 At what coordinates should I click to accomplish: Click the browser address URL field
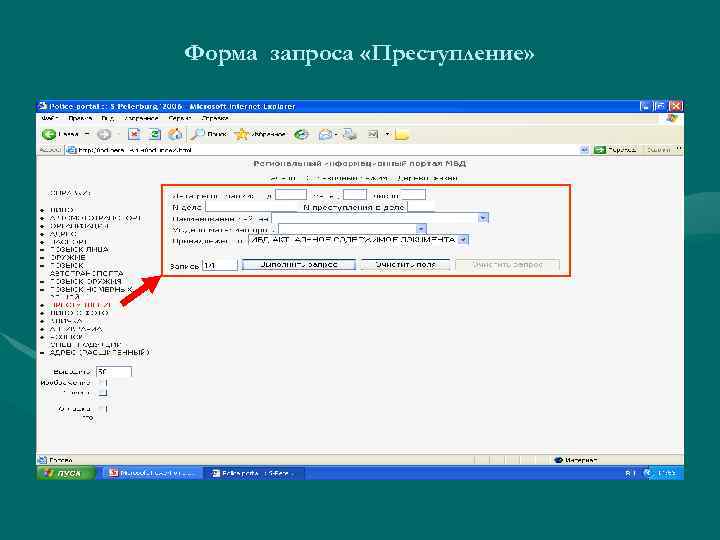(328, 150)
